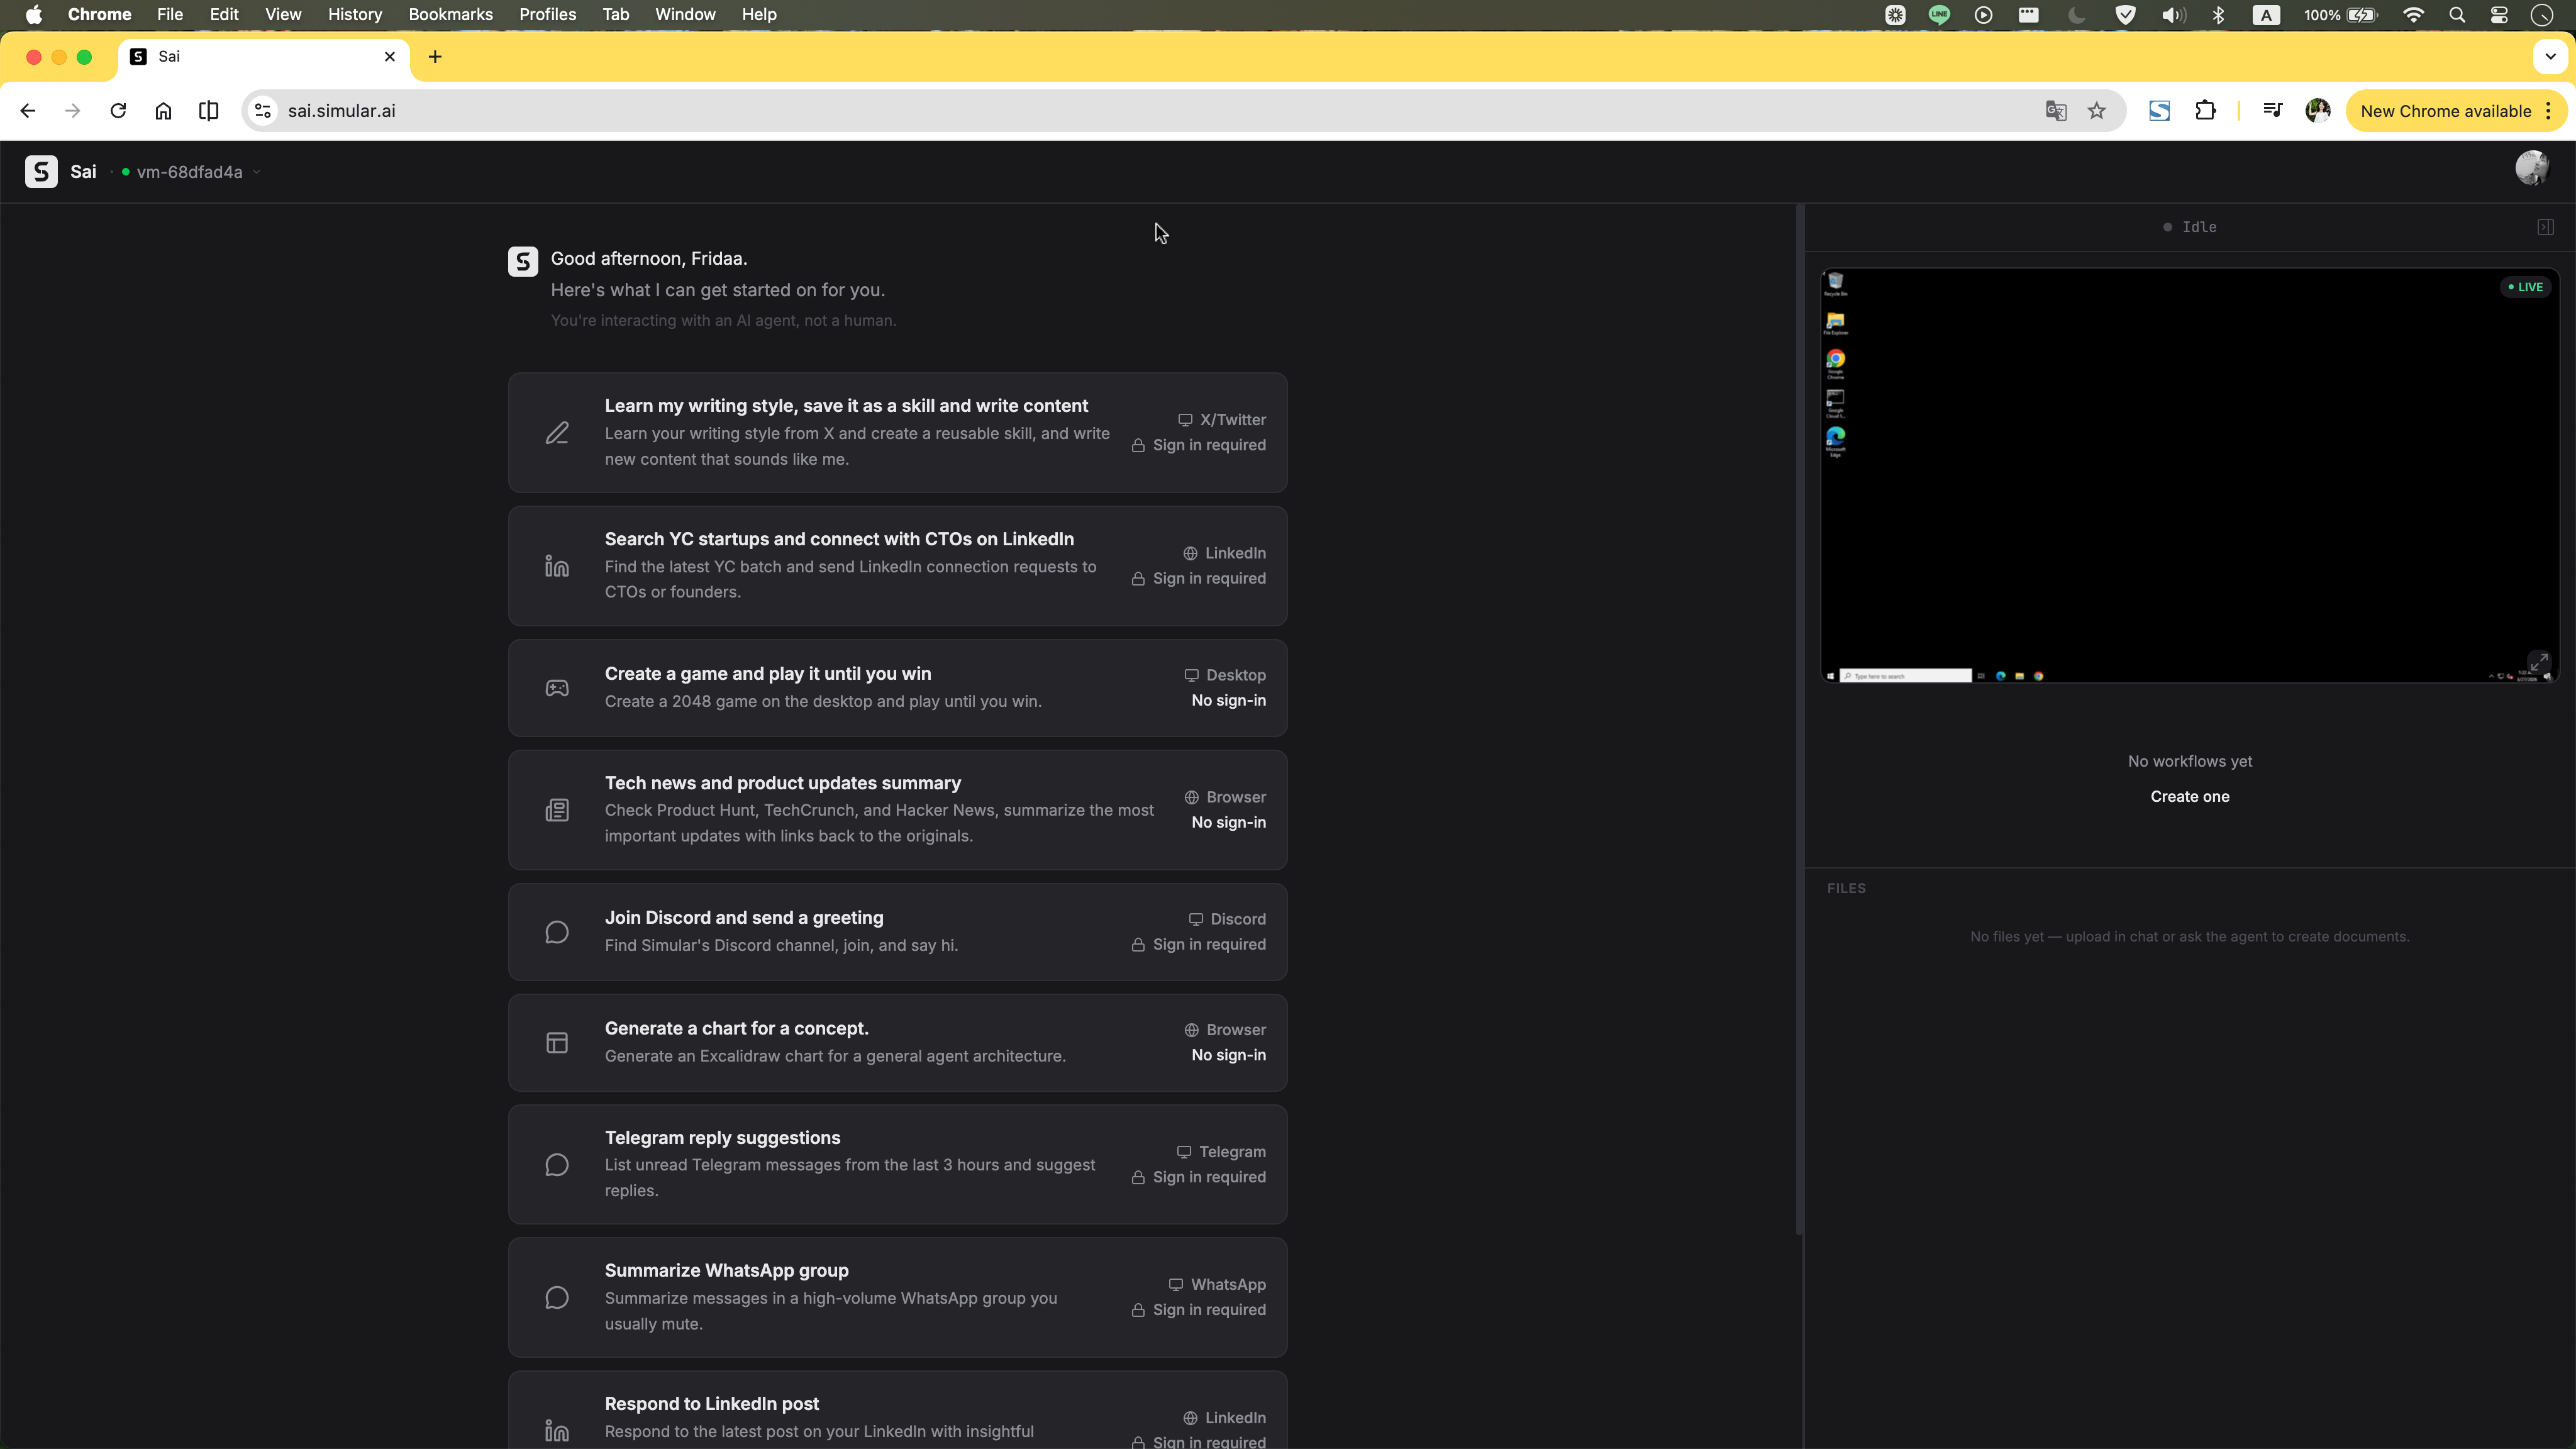Click the chart icon on the Excalidraw chart card
The image size is (2576, 1449).
coord(557,1042)
